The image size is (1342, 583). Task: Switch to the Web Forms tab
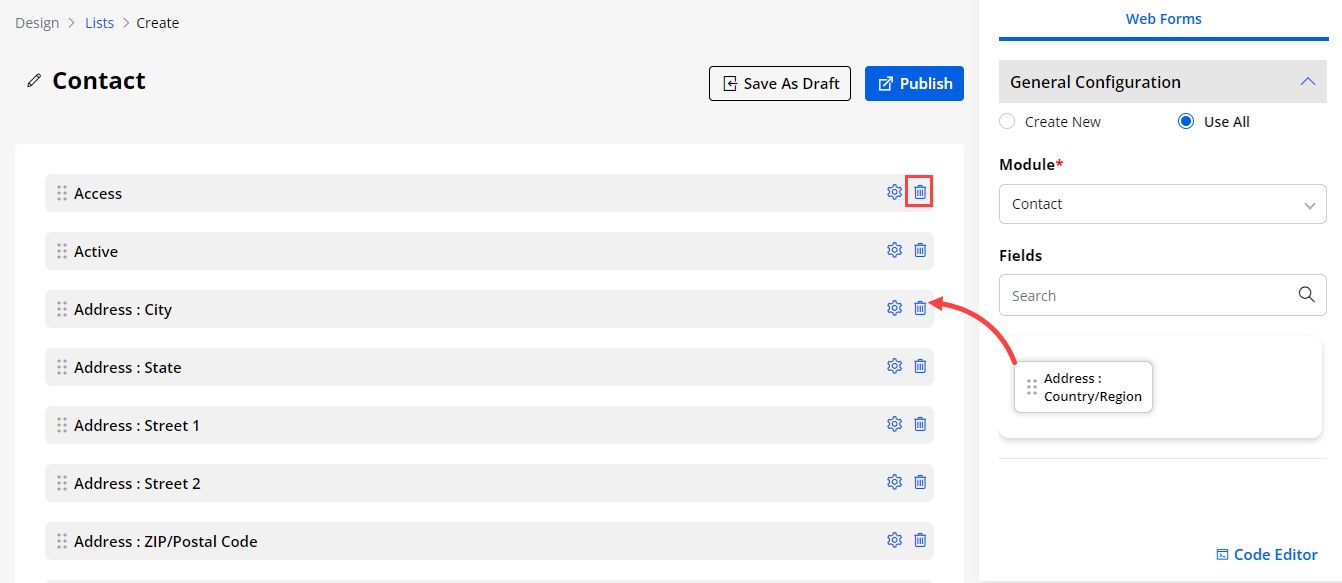(1163, 19)
